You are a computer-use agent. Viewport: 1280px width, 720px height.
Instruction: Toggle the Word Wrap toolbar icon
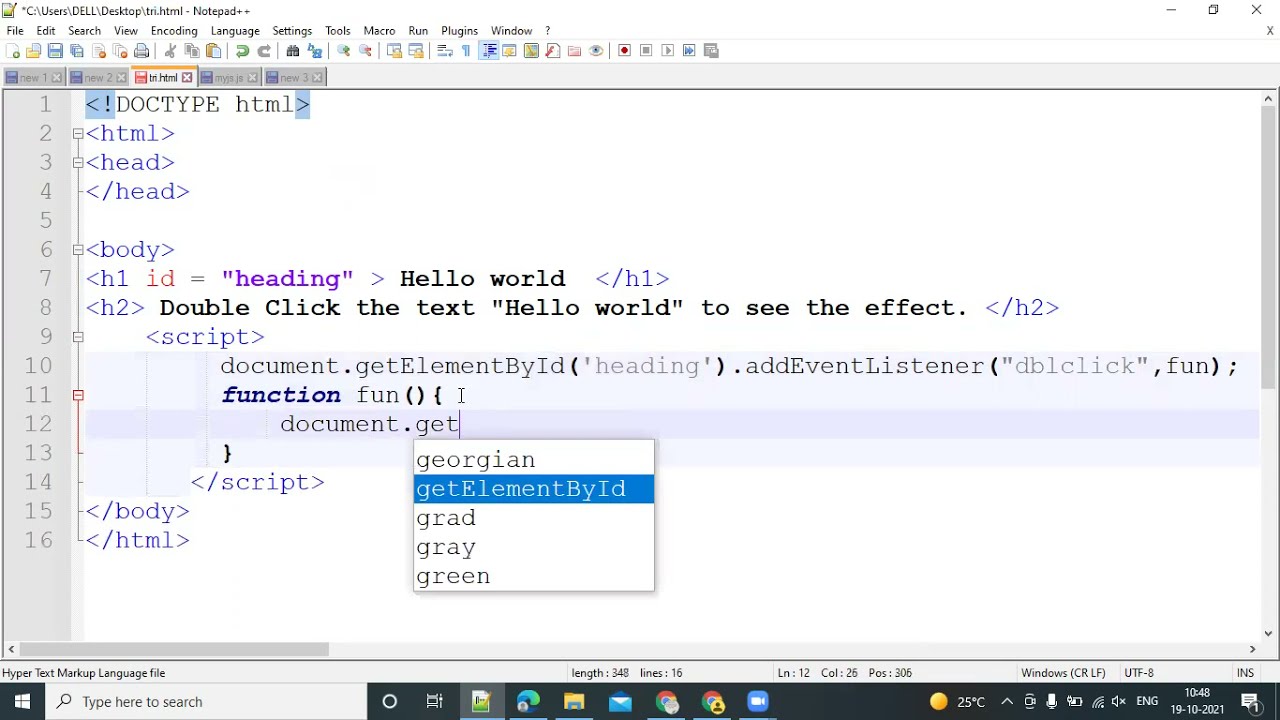tap(445, 51)
